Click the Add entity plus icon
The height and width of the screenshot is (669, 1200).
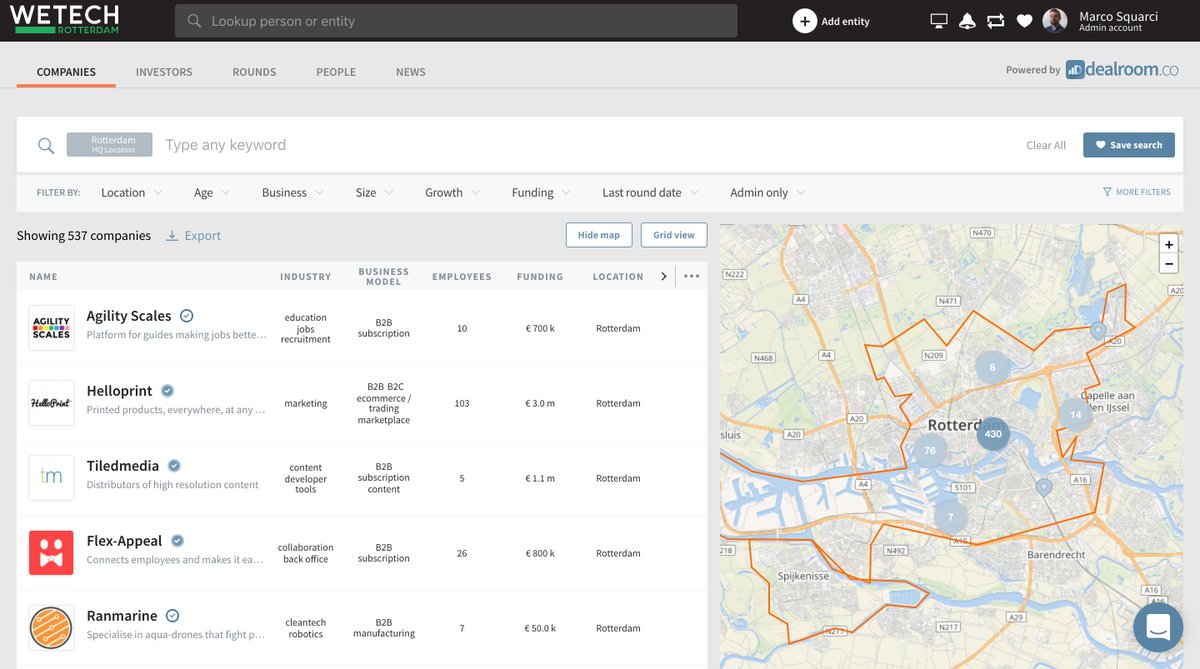(804, 21)
